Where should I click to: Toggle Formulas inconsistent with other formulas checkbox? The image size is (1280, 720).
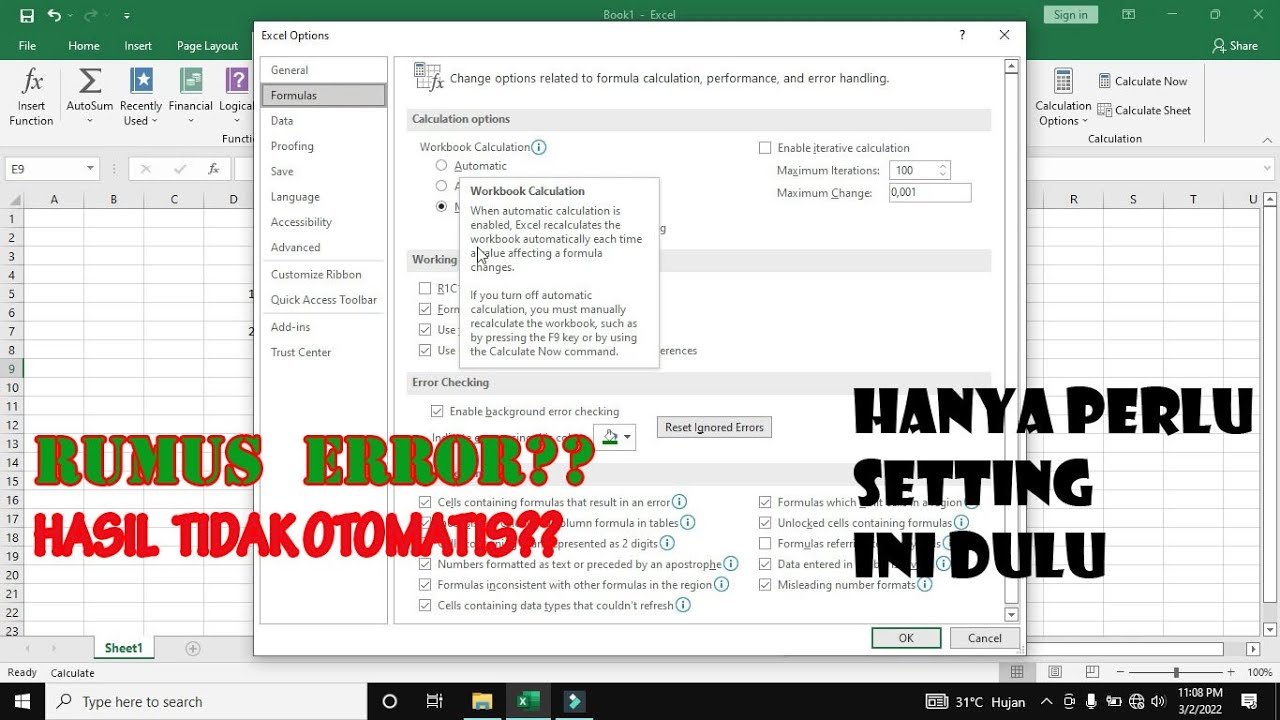(425, 585)
